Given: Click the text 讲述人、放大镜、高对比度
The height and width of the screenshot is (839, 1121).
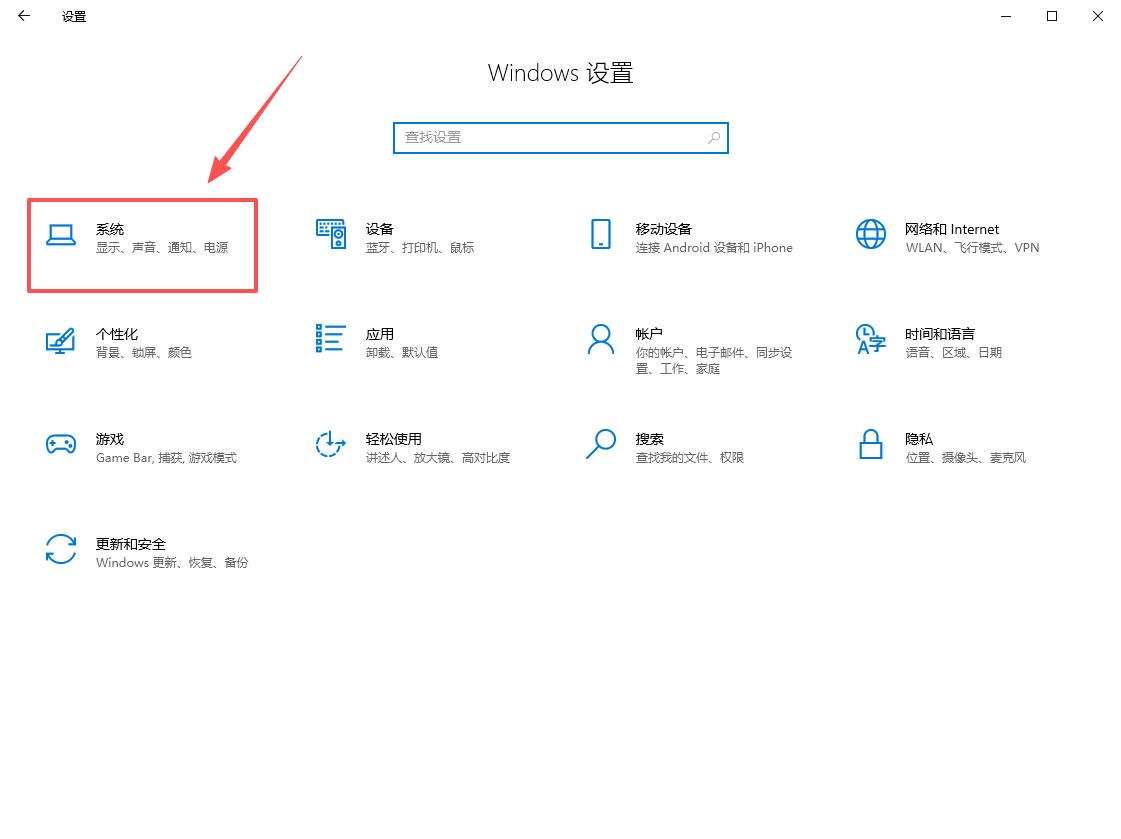Looking at the screenshot, I should pyautogui.click(x=438, y=458).
